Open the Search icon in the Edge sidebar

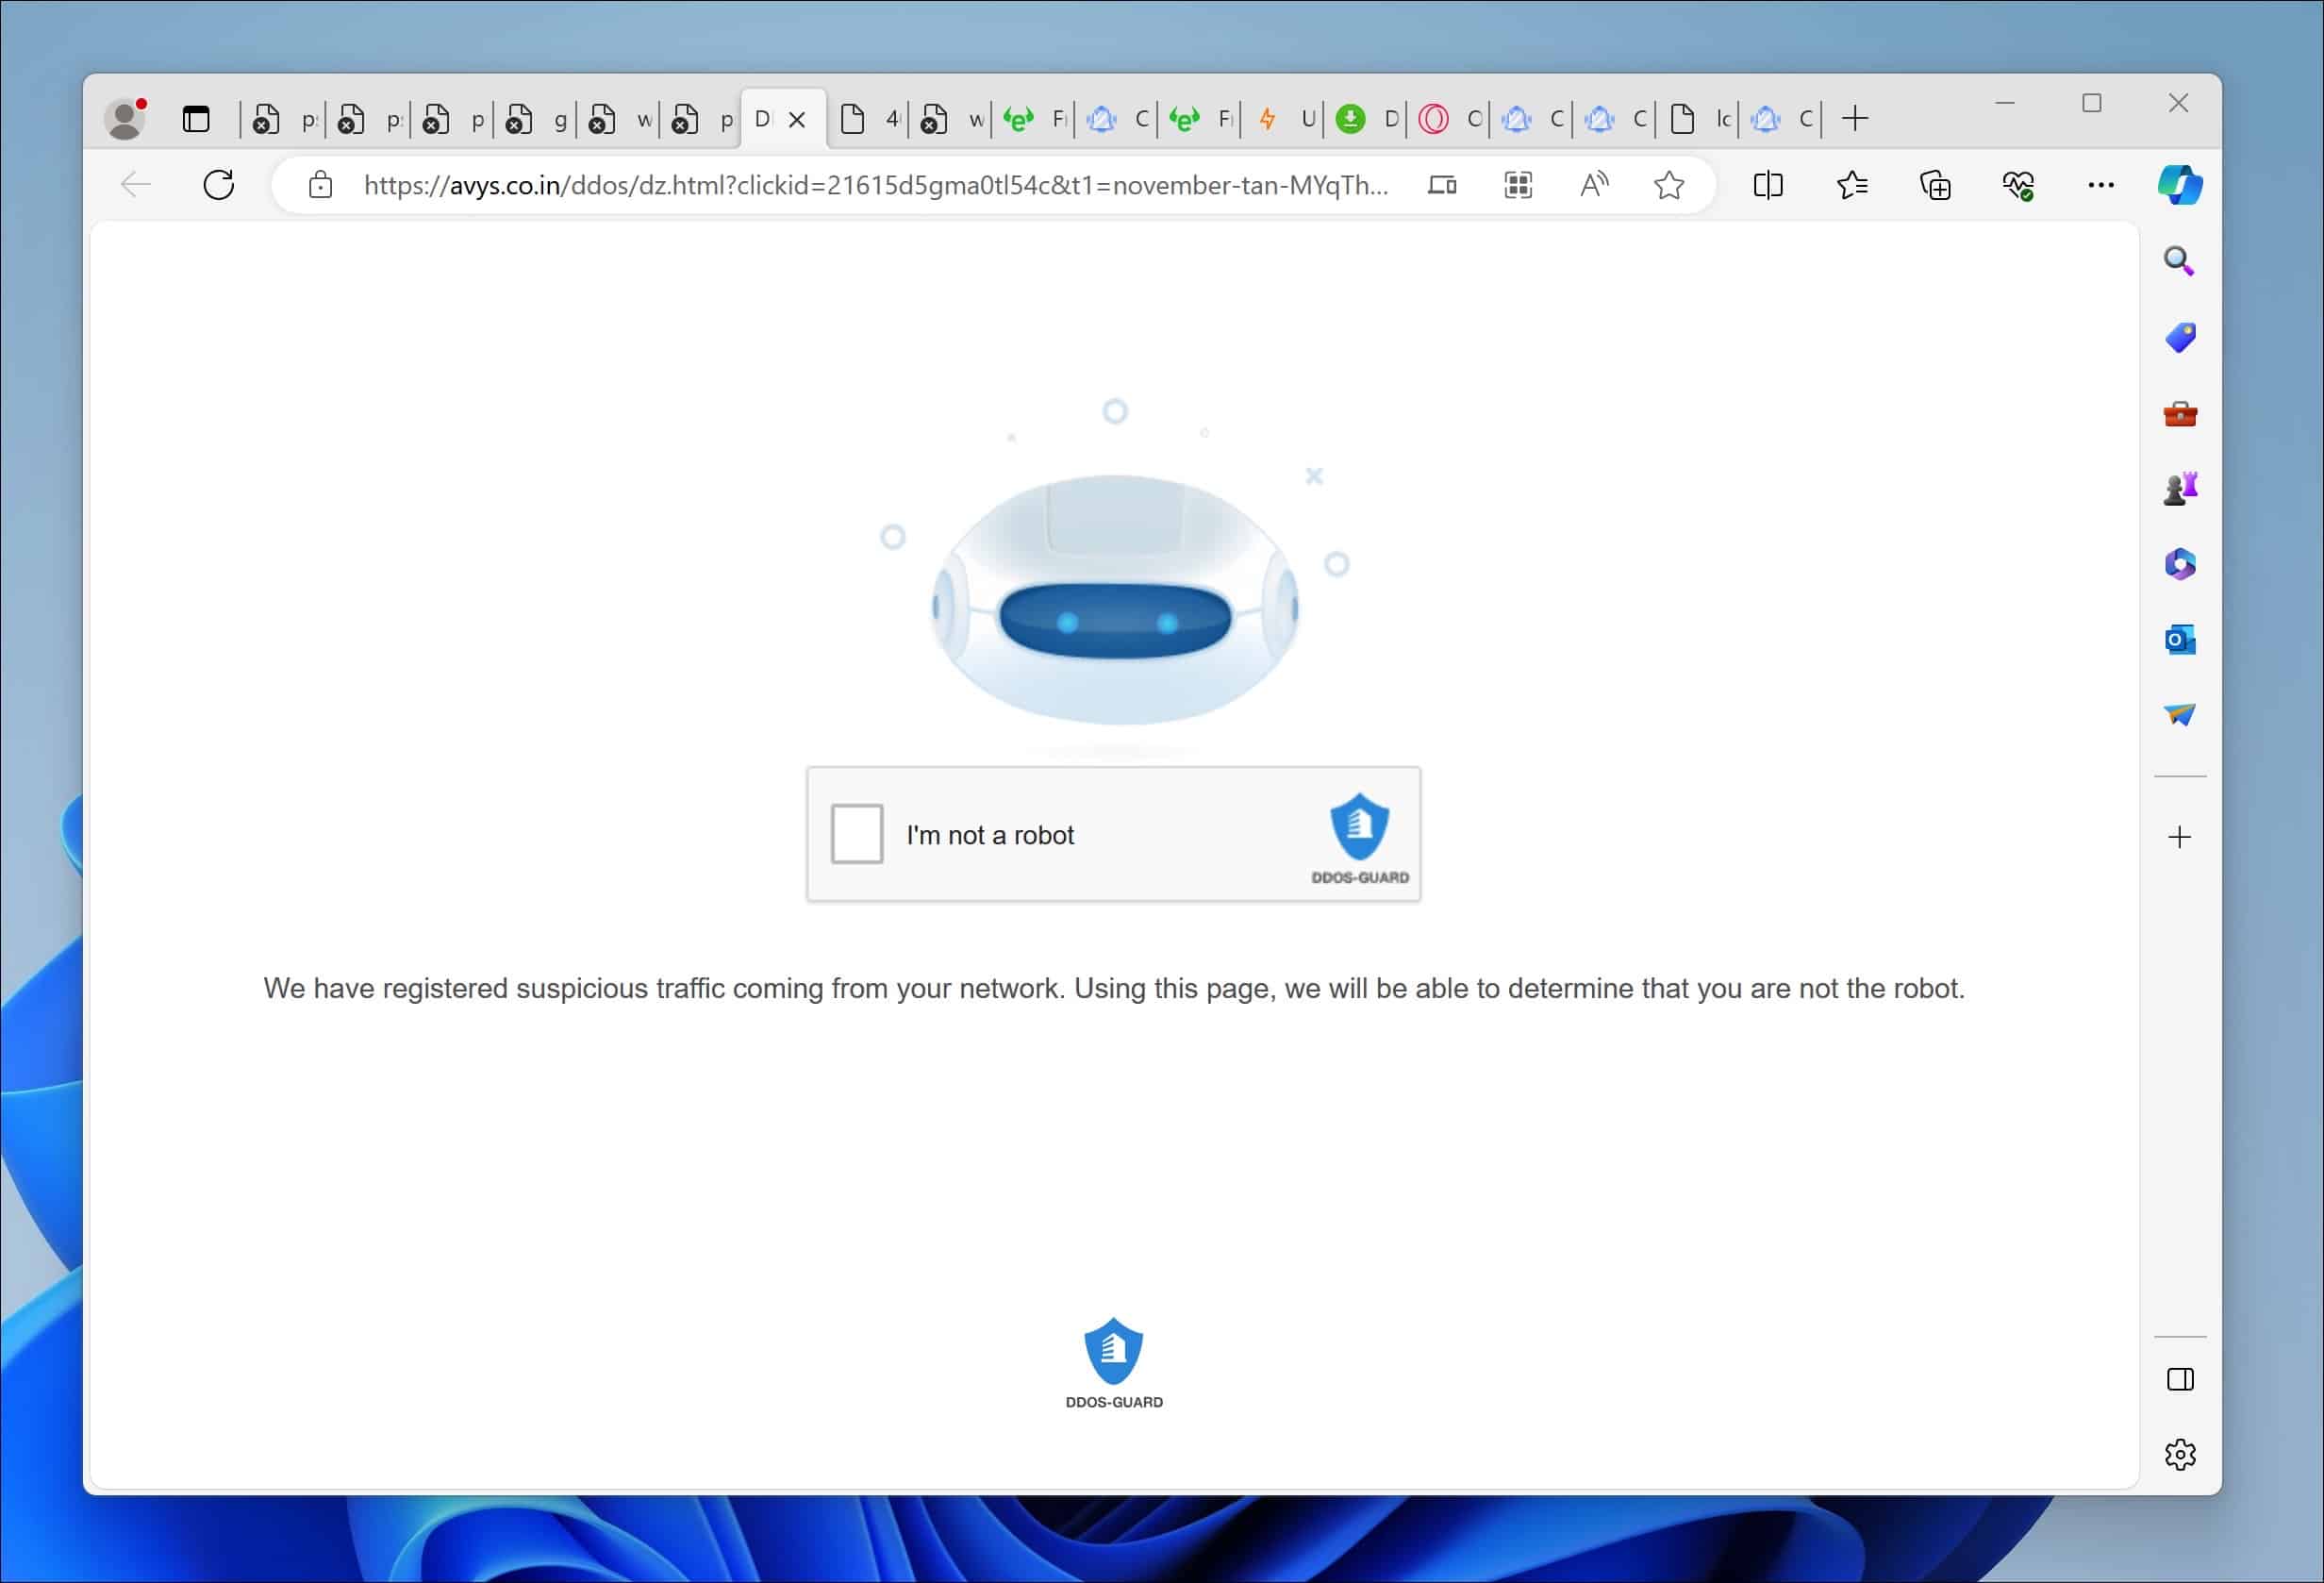point(2179,262)
